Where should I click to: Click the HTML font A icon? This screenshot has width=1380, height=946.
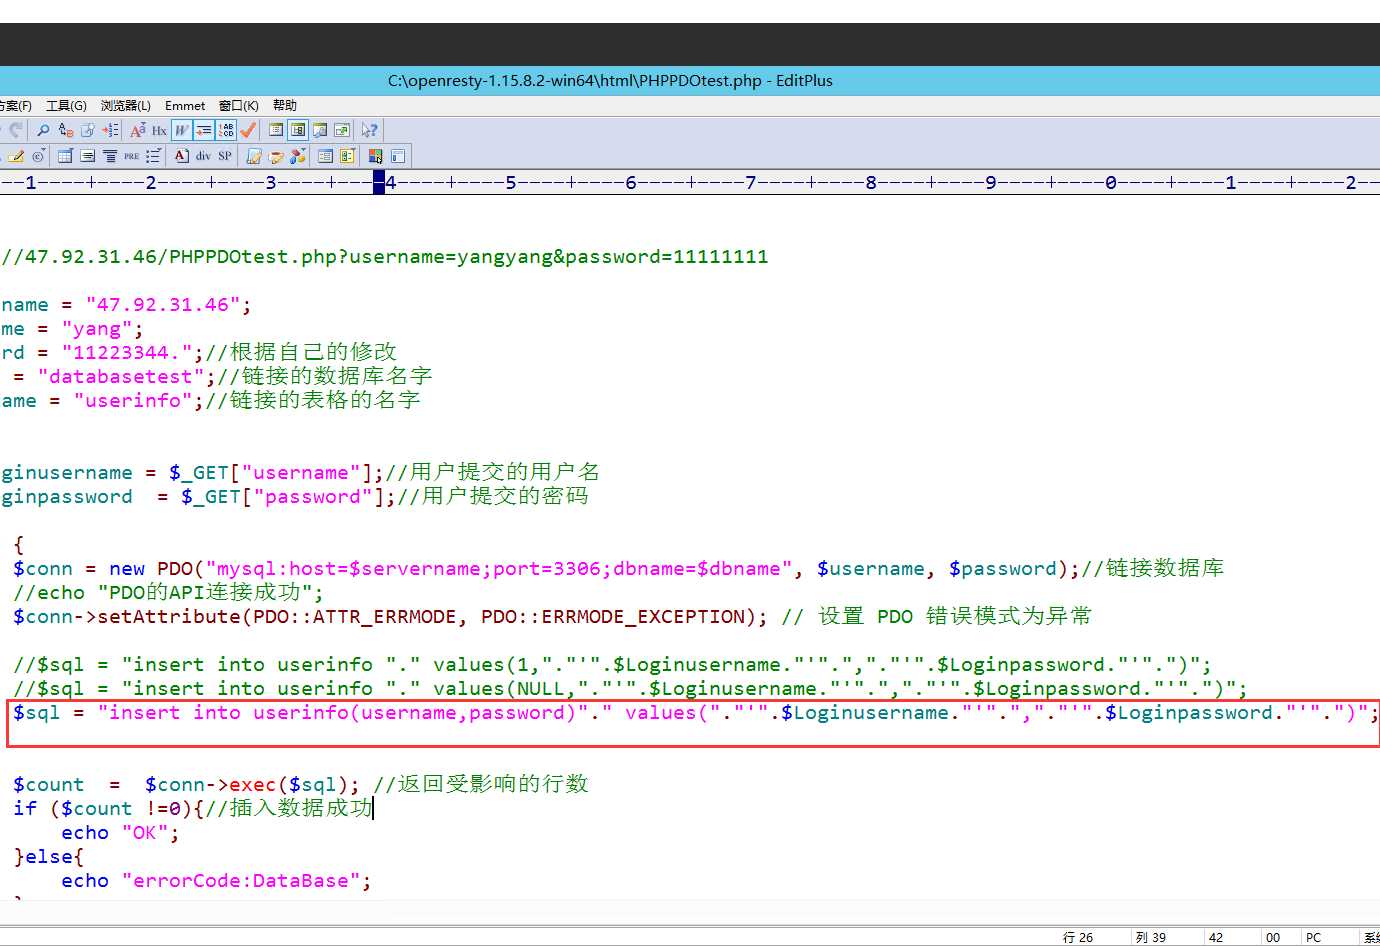point(181,156)
